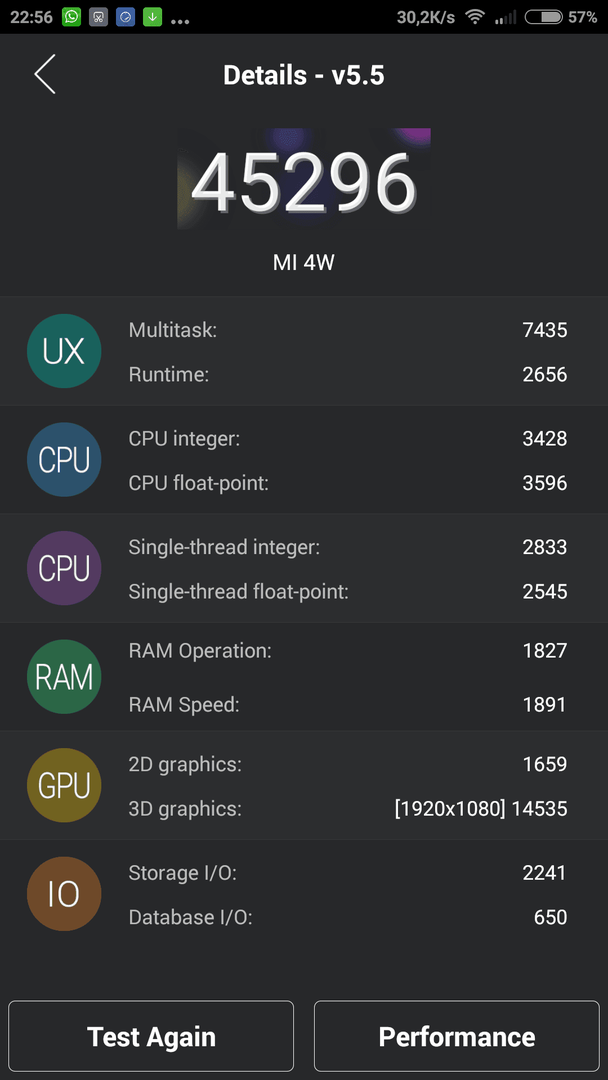
Task: Tap the RAM Speed result row
Action: pos(348,705)
